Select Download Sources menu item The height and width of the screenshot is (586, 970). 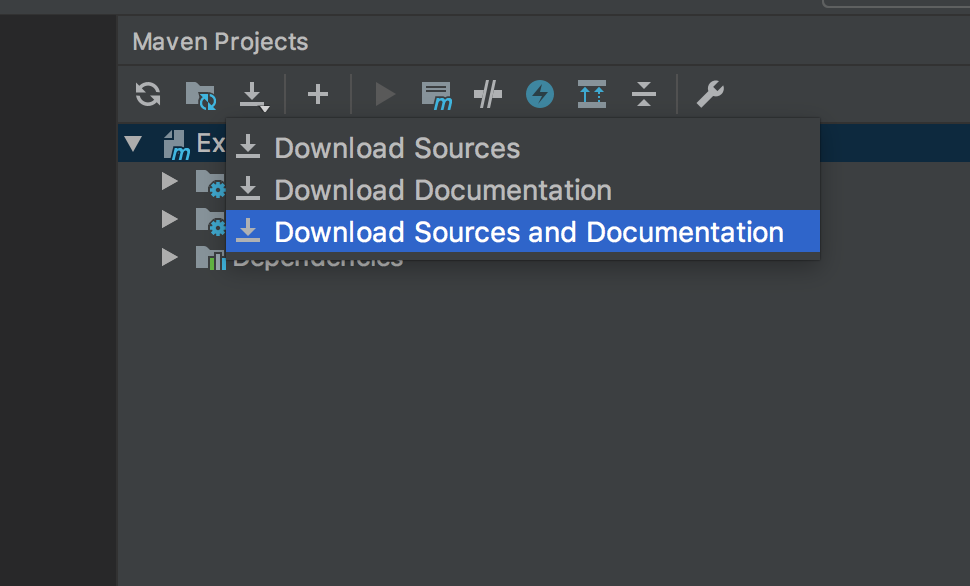tap(523, 148)
